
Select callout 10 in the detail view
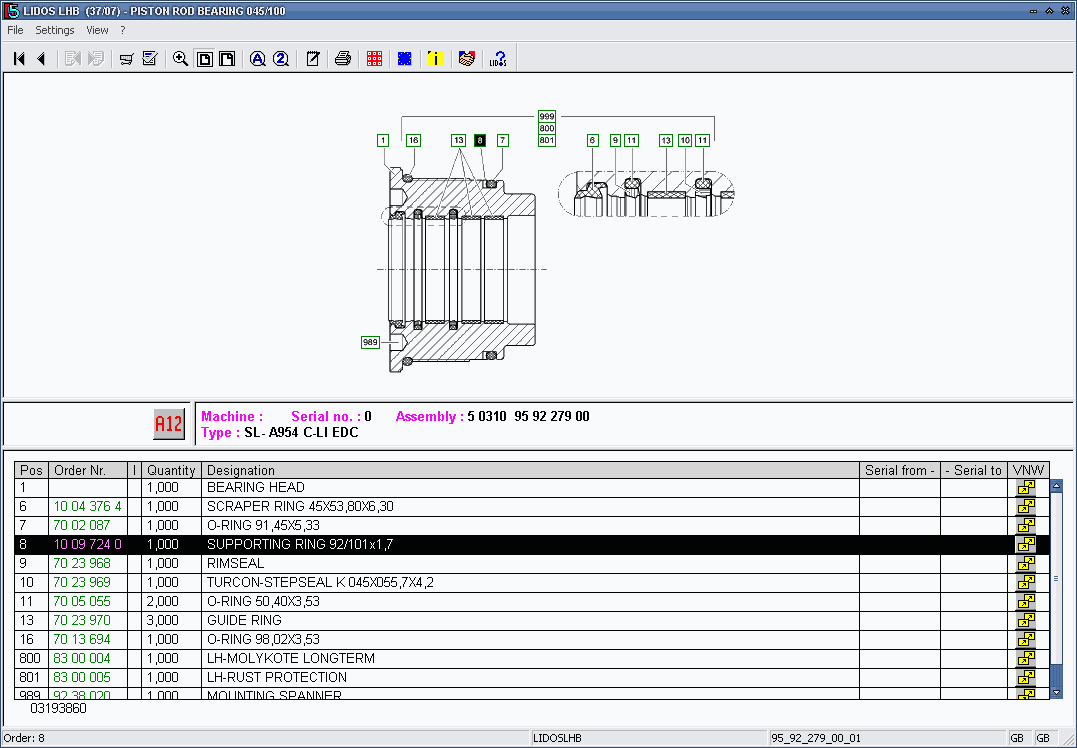[685, 140]
